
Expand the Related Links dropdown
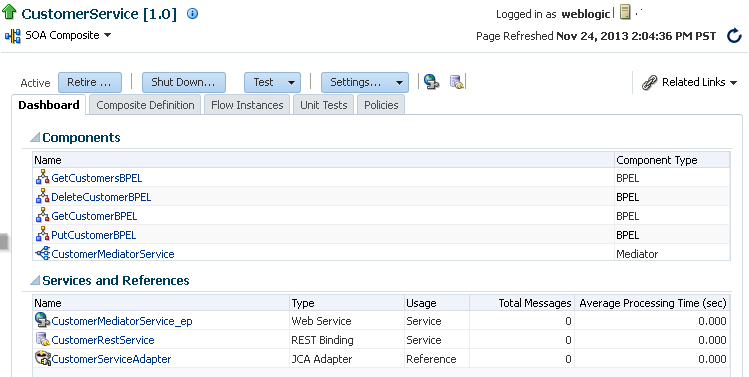point(733,82)
